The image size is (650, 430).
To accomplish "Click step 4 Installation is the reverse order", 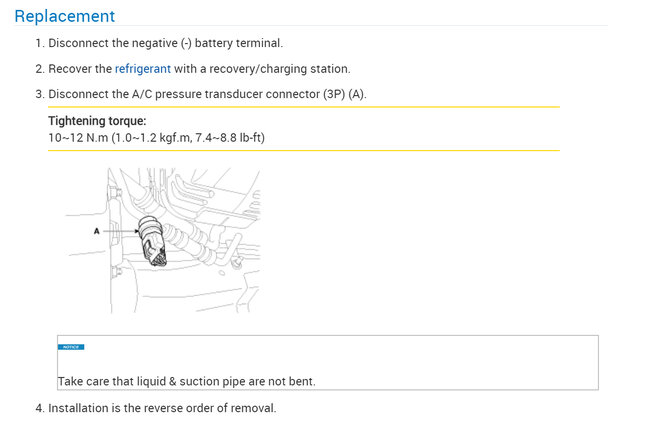I will pyautogui.click(x=161, y=408).
